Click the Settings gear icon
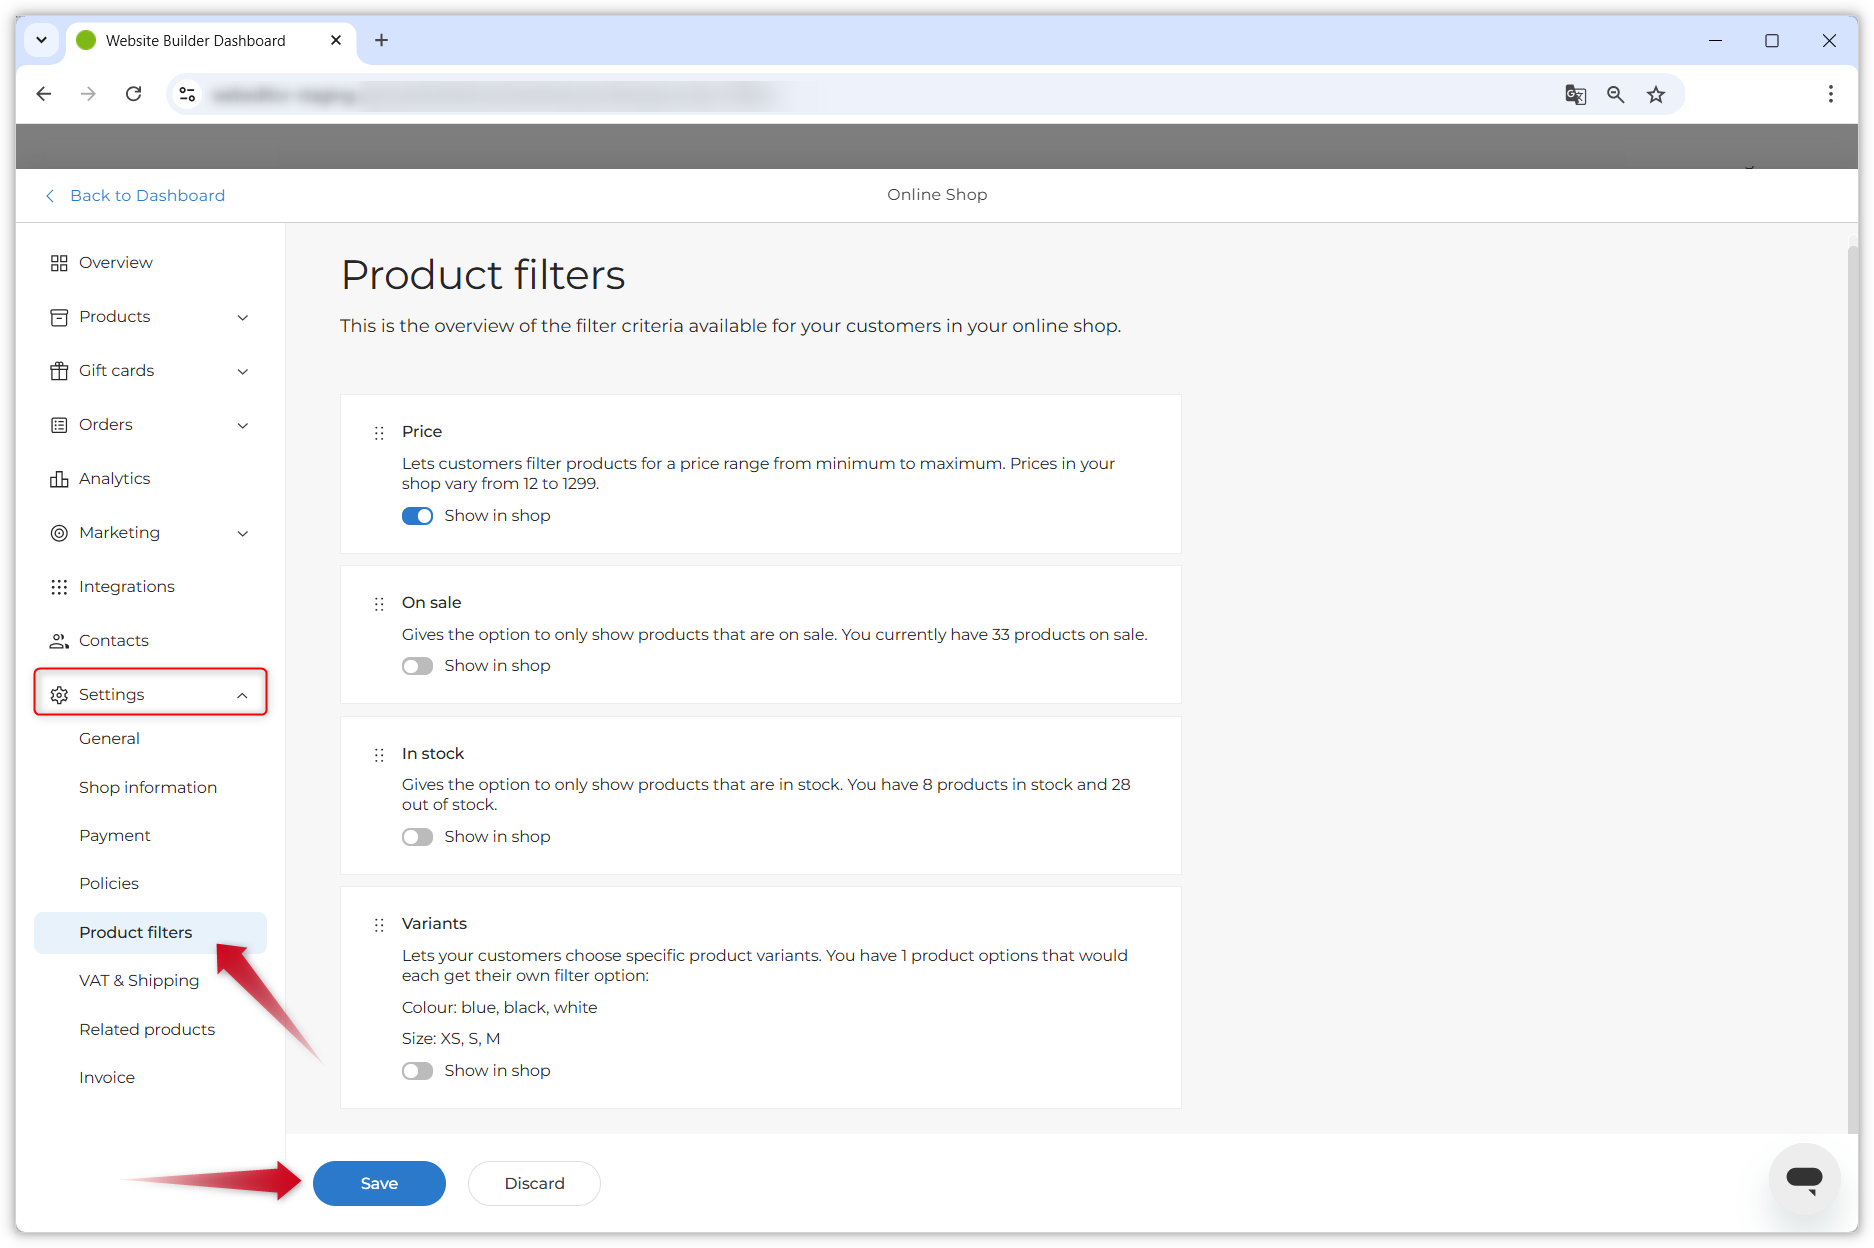This screenshot has height=1248, width=1874. pyautogui.click(x=59, y=694)
